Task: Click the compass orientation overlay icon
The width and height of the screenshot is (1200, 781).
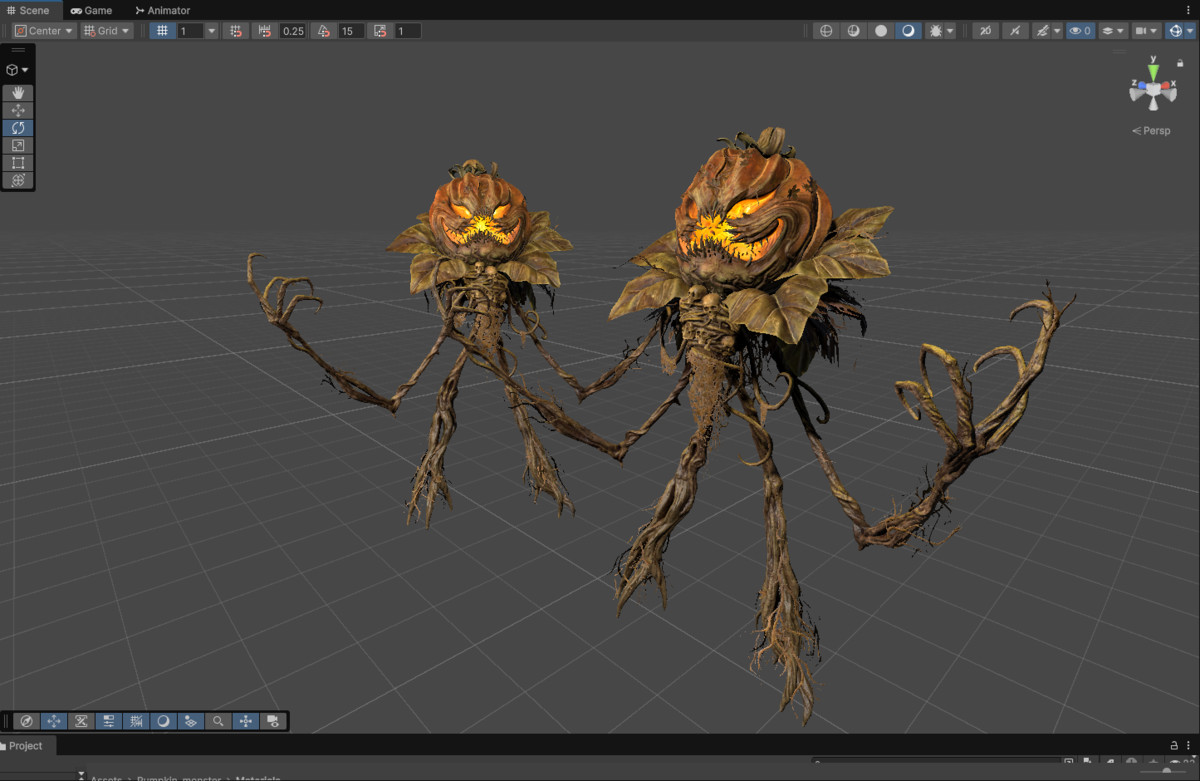Action: [27, 721]
